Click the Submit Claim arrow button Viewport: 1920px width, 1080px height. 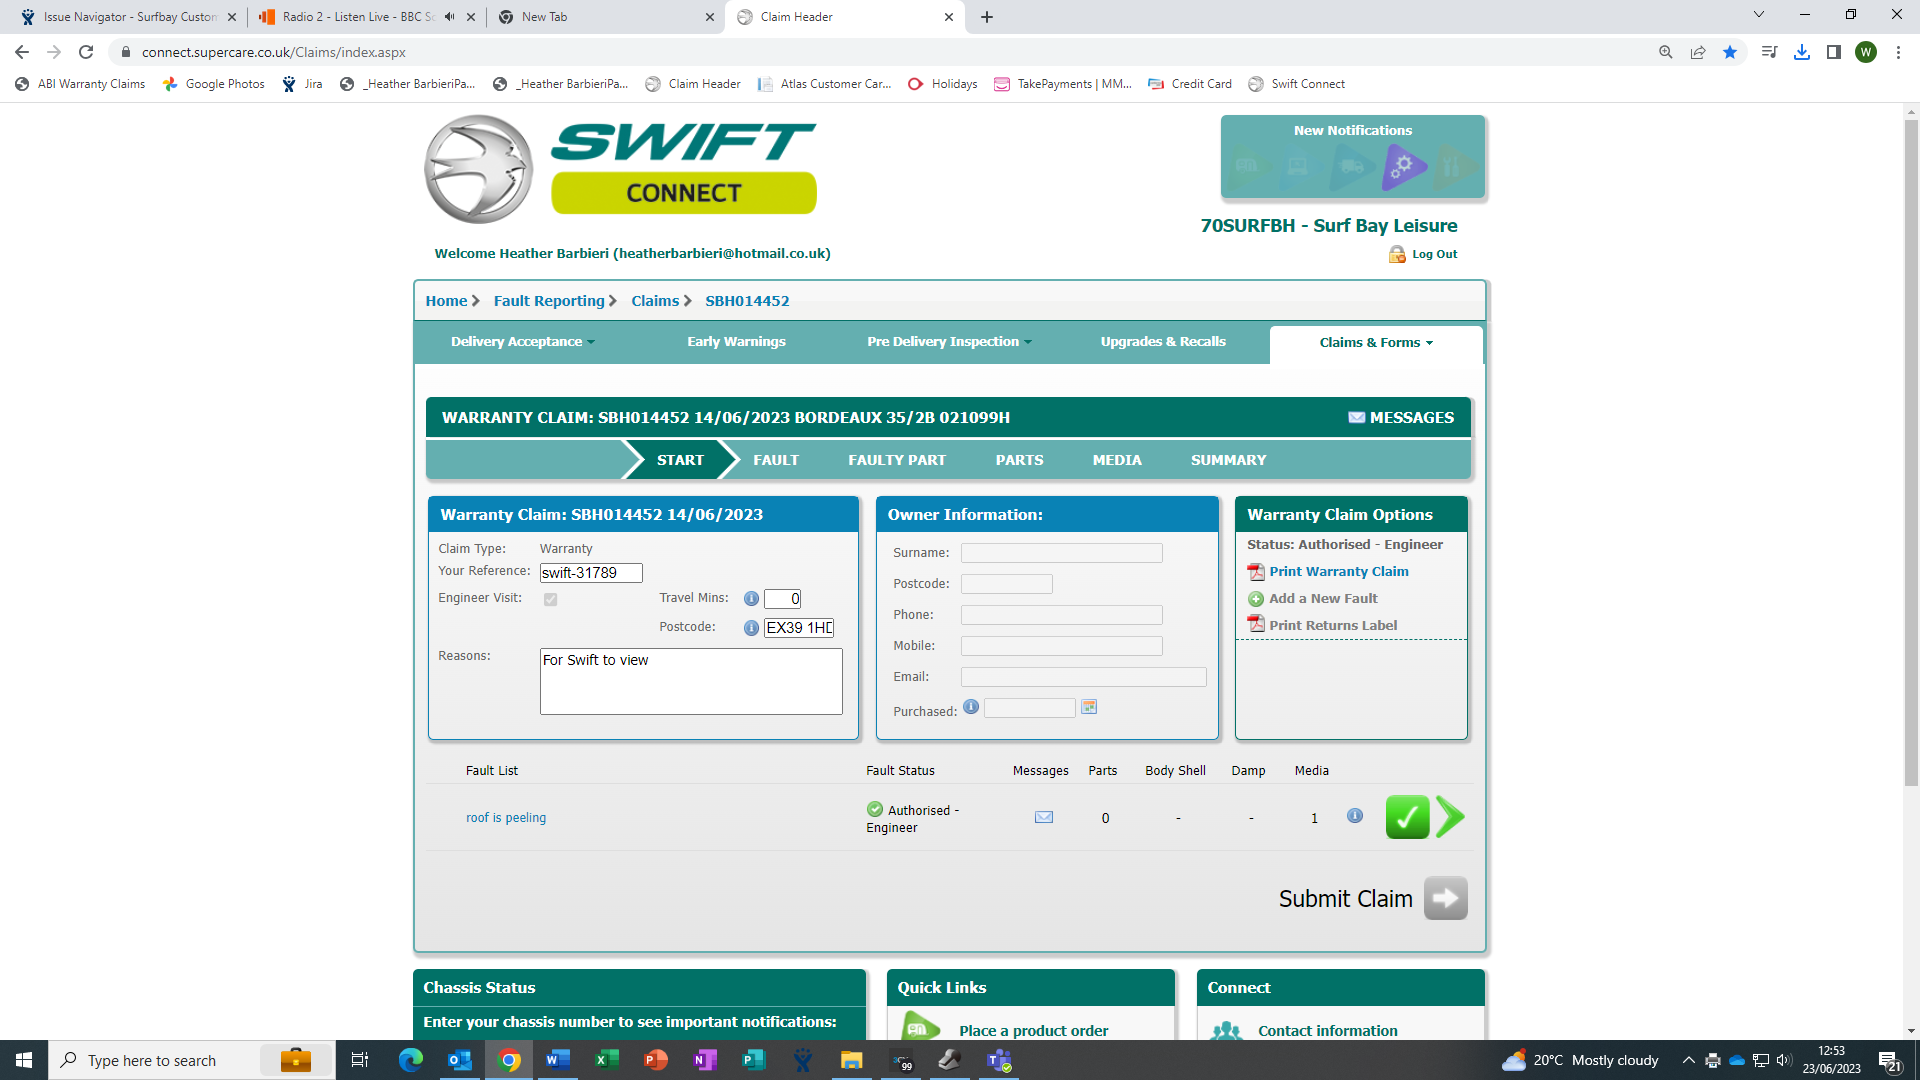coord(1445,898)
